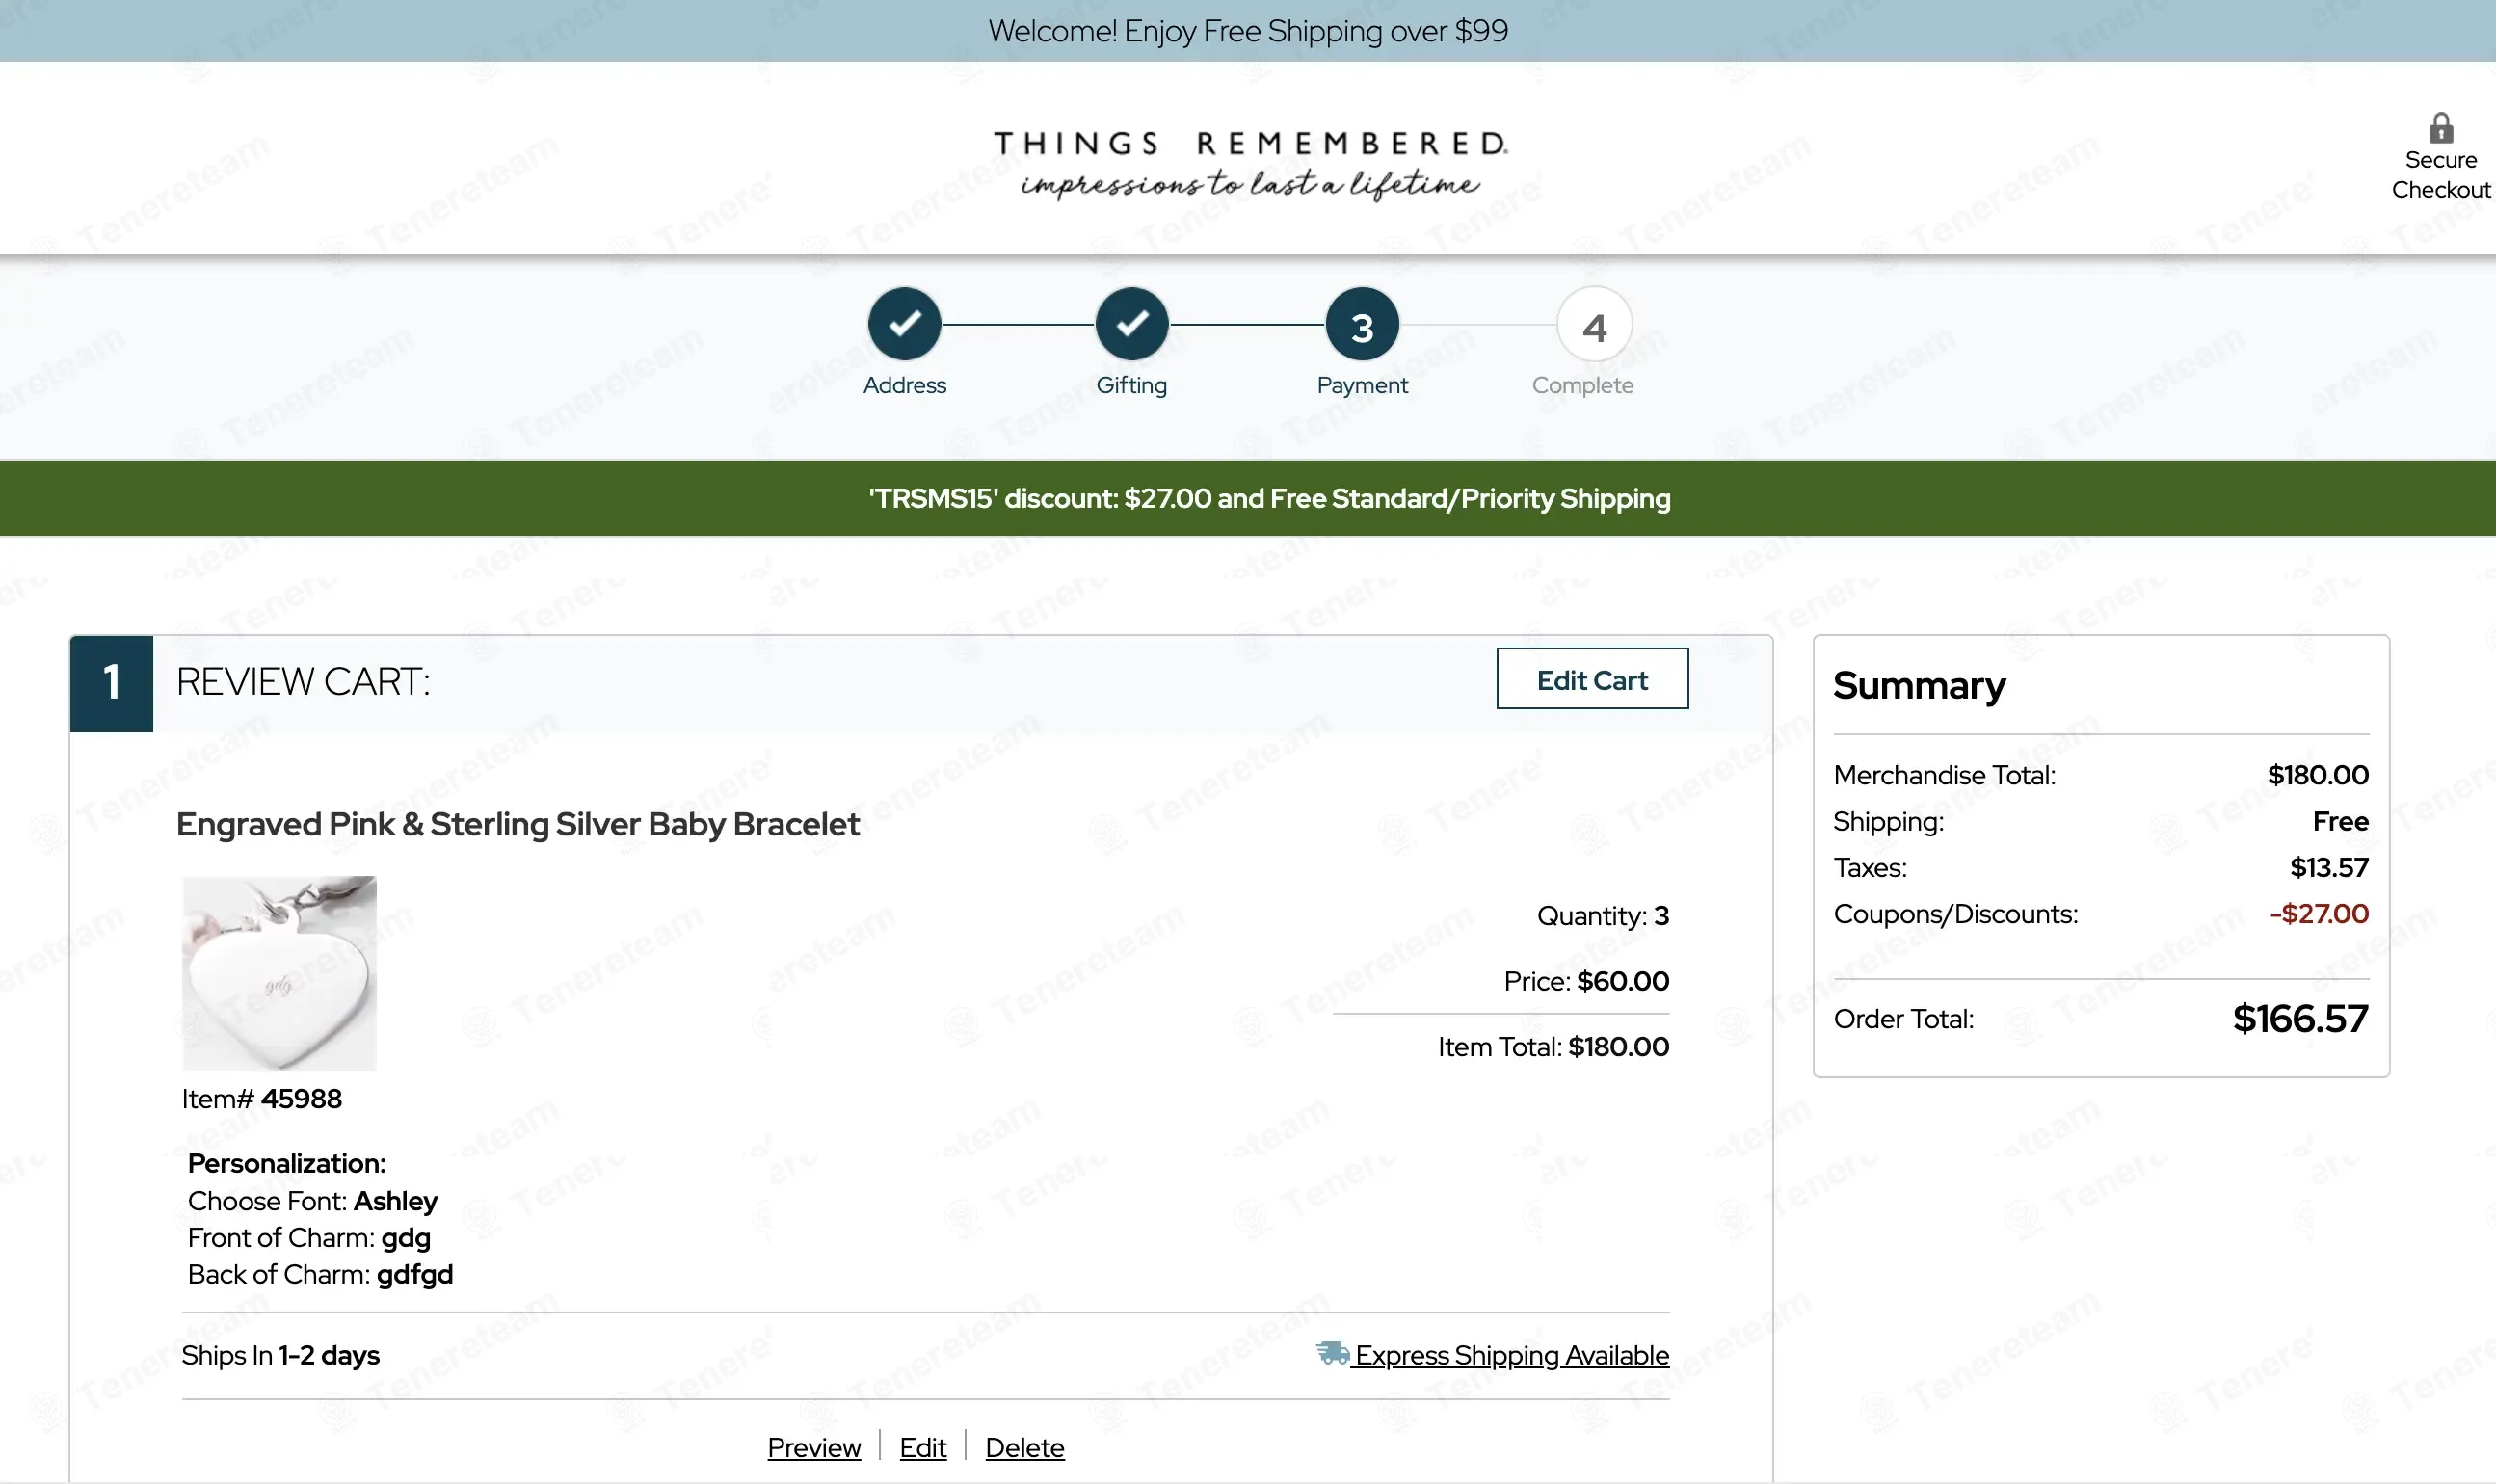
Task: Click the Preview link for the bracelet
Action: click(x=814, y=1447)
